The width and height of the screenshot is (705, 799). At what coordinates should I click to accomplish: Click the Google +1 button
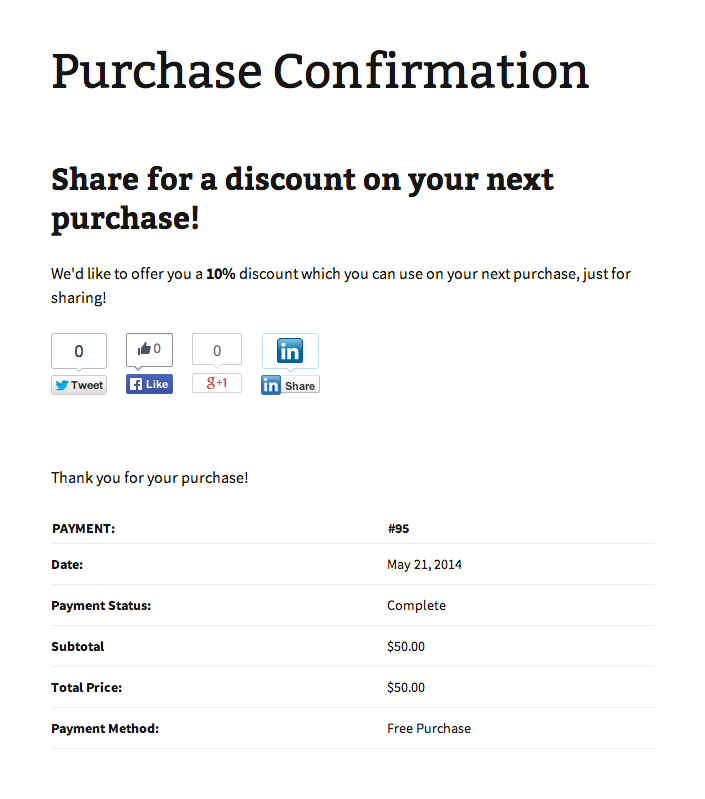217,383
